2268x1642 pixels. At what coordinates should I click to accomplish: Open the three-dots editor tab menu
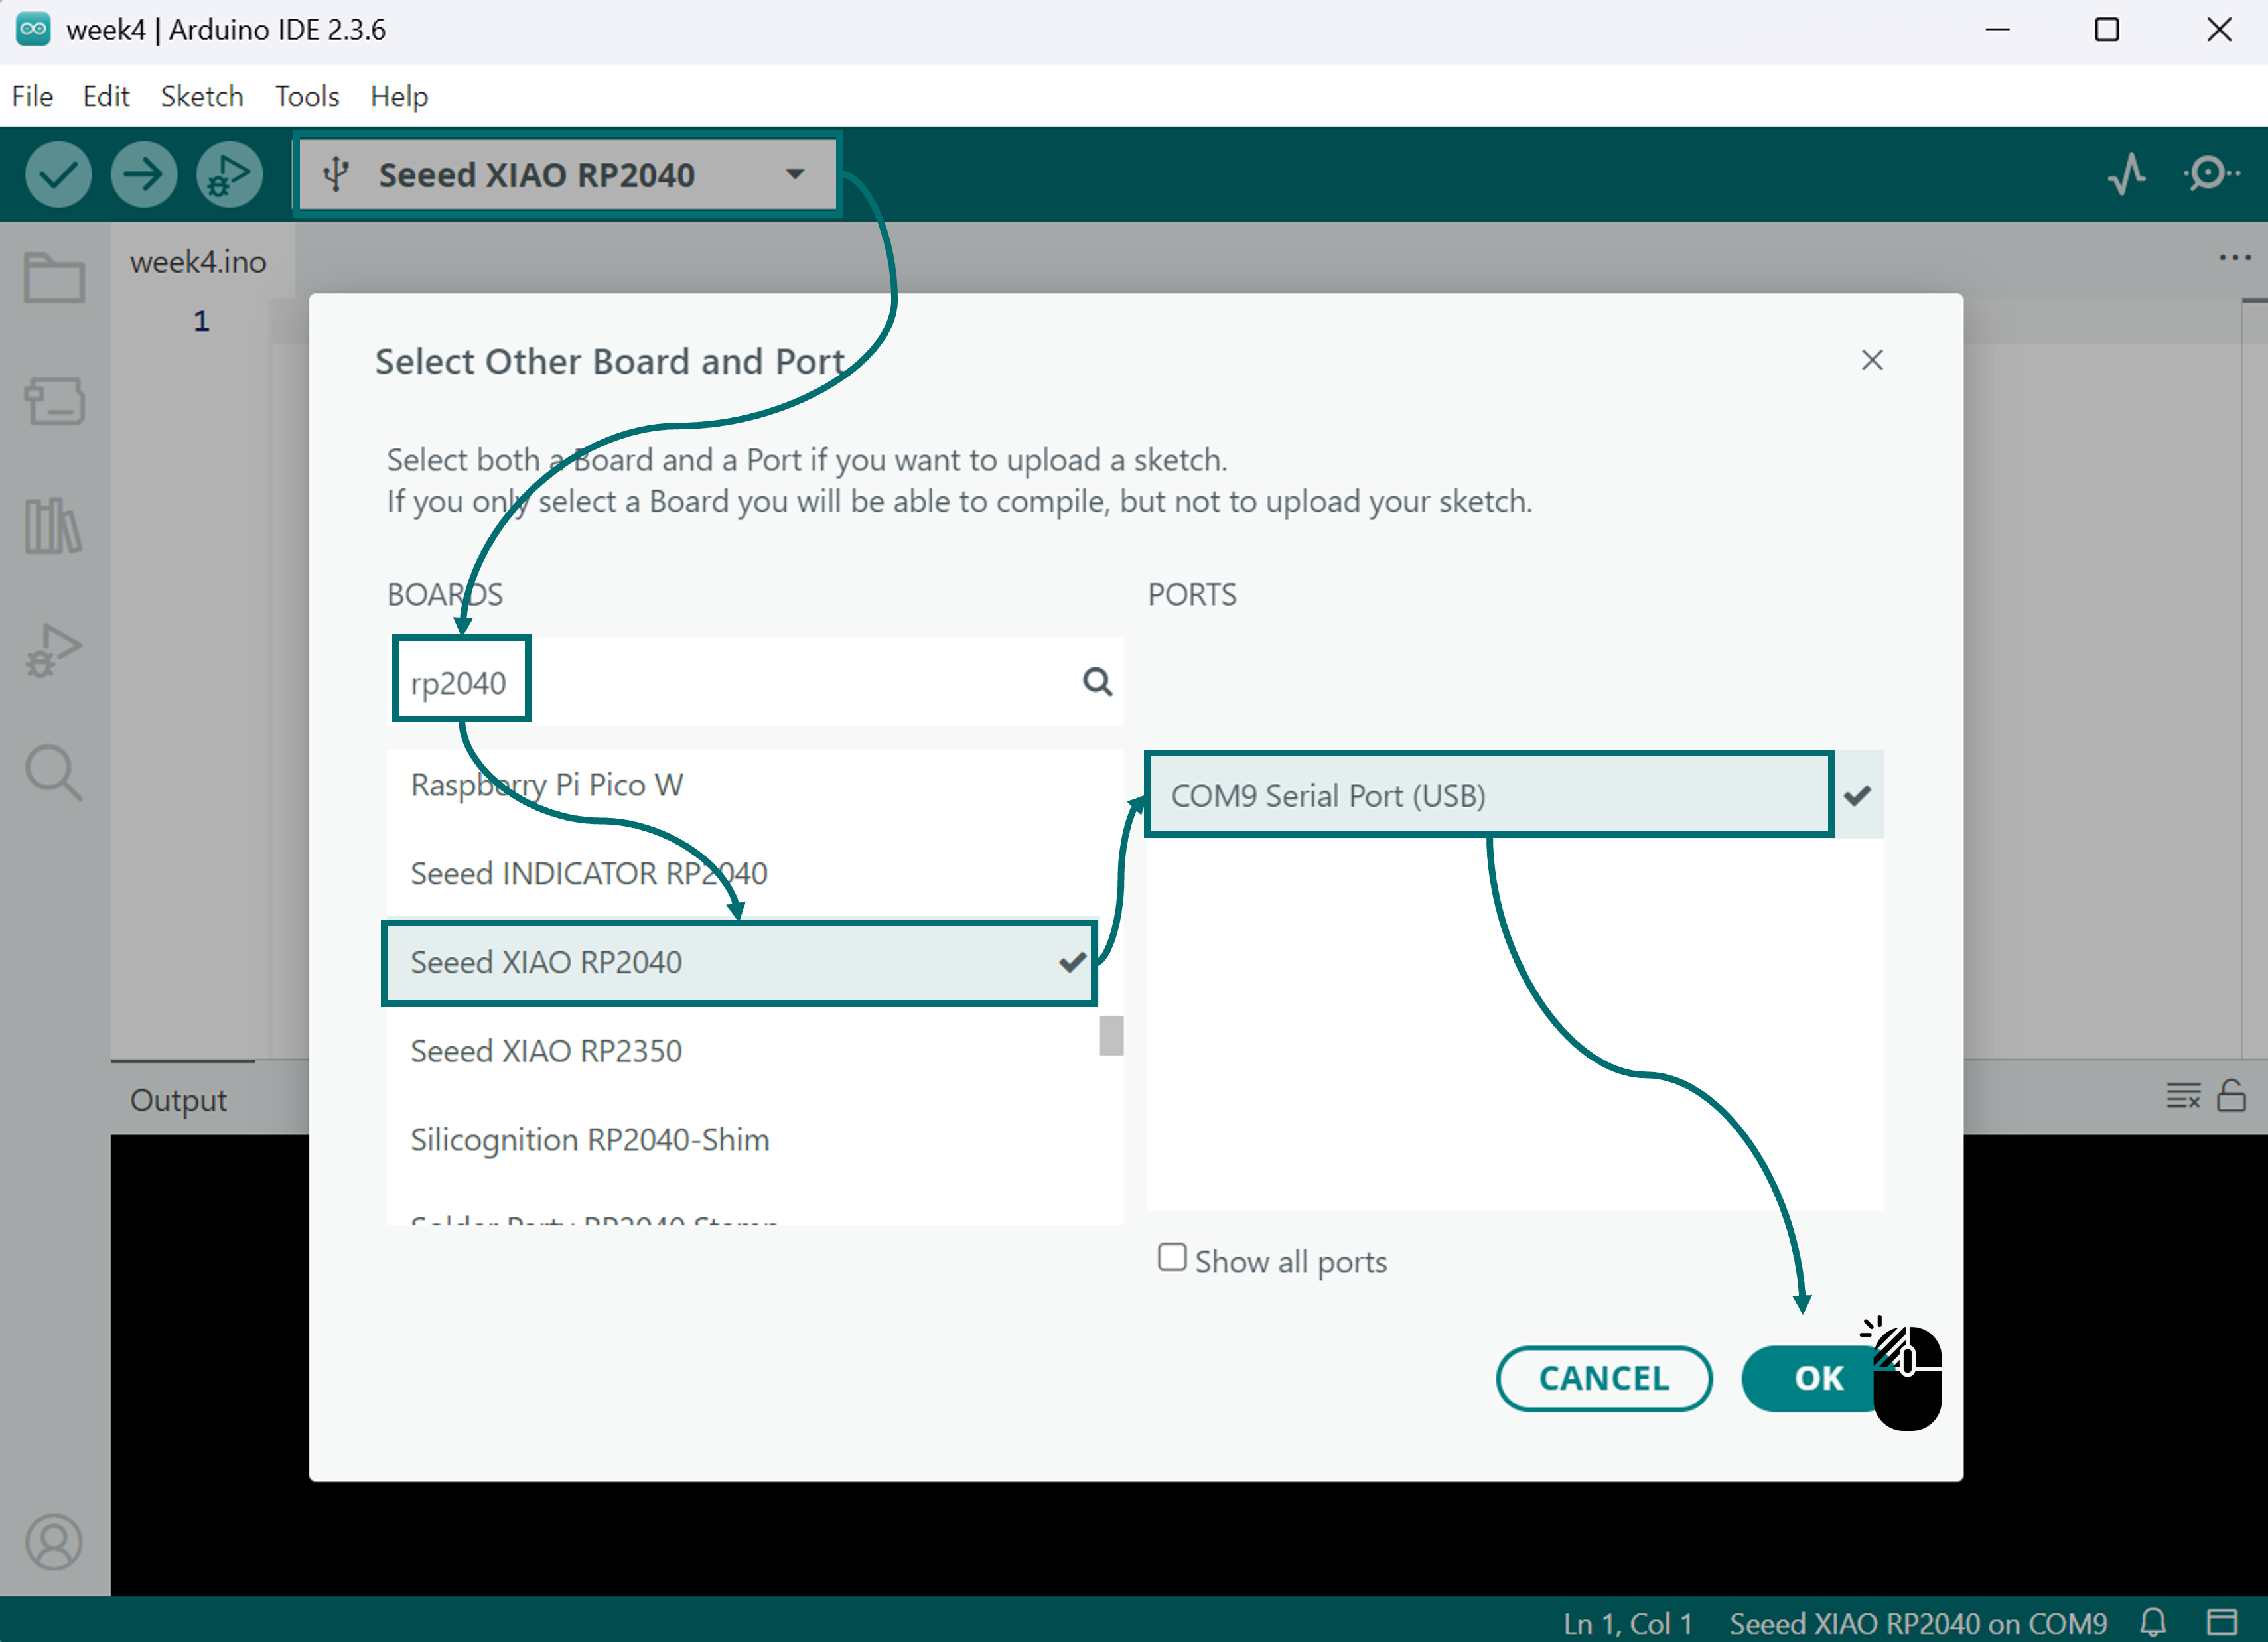pos(2234,258)
